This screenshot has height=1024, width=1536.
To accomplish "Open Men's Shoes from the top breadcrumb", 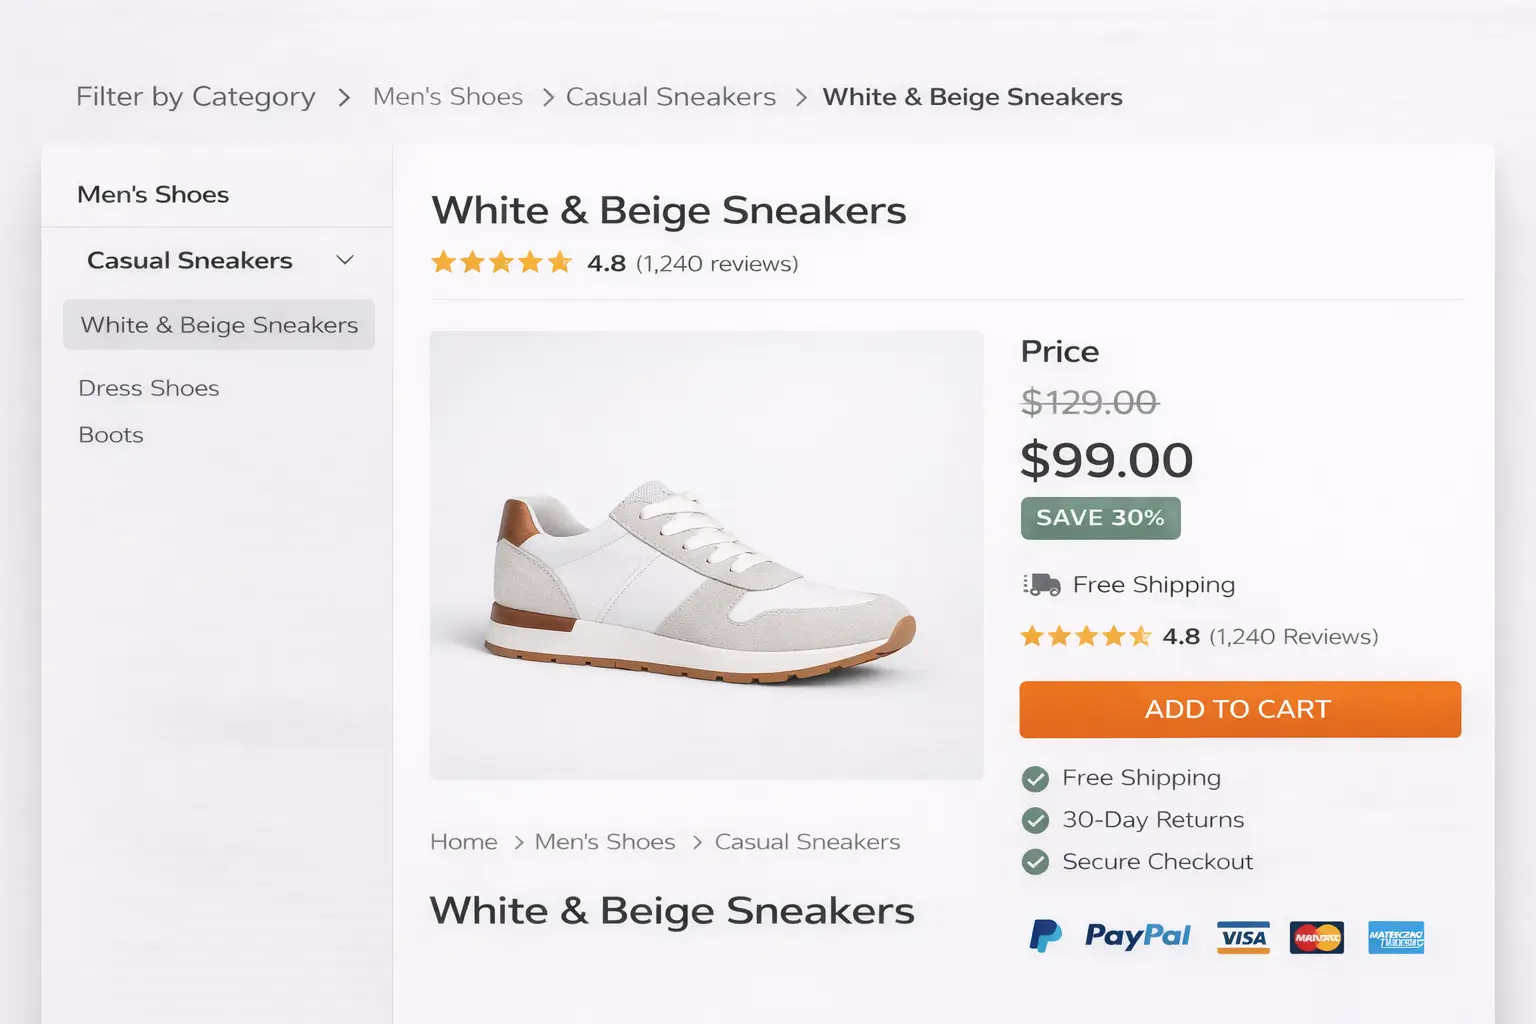I will coord(447,96).
